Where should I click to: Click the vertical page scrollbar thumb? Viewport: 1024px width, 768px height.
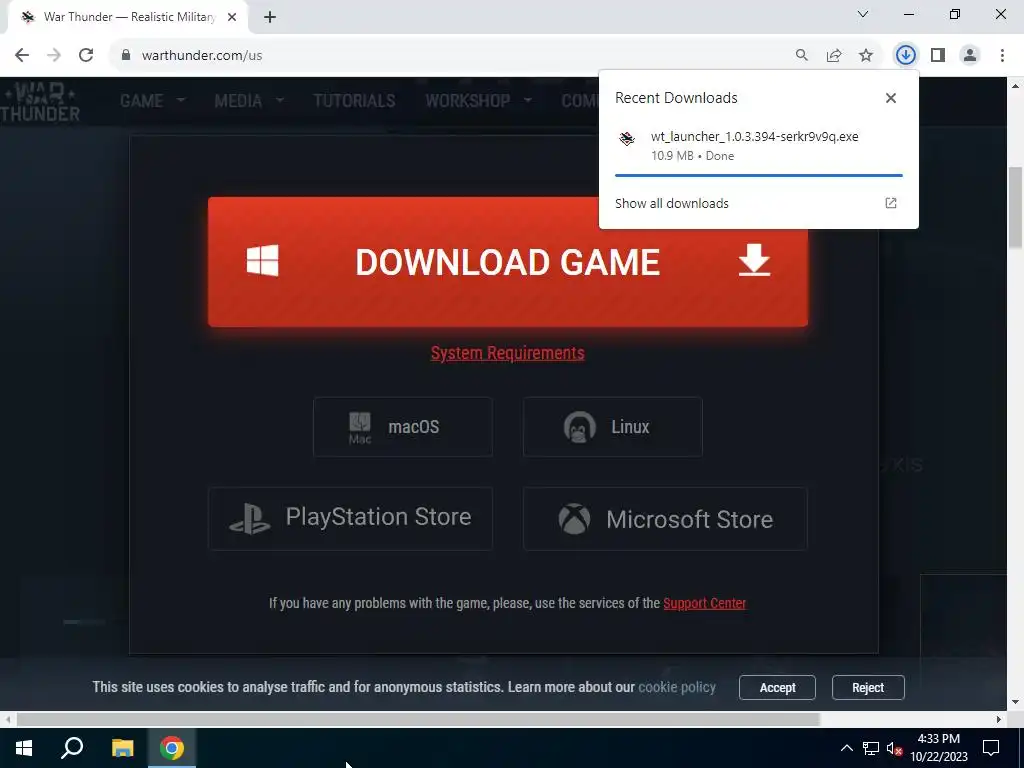point(1015,208)
